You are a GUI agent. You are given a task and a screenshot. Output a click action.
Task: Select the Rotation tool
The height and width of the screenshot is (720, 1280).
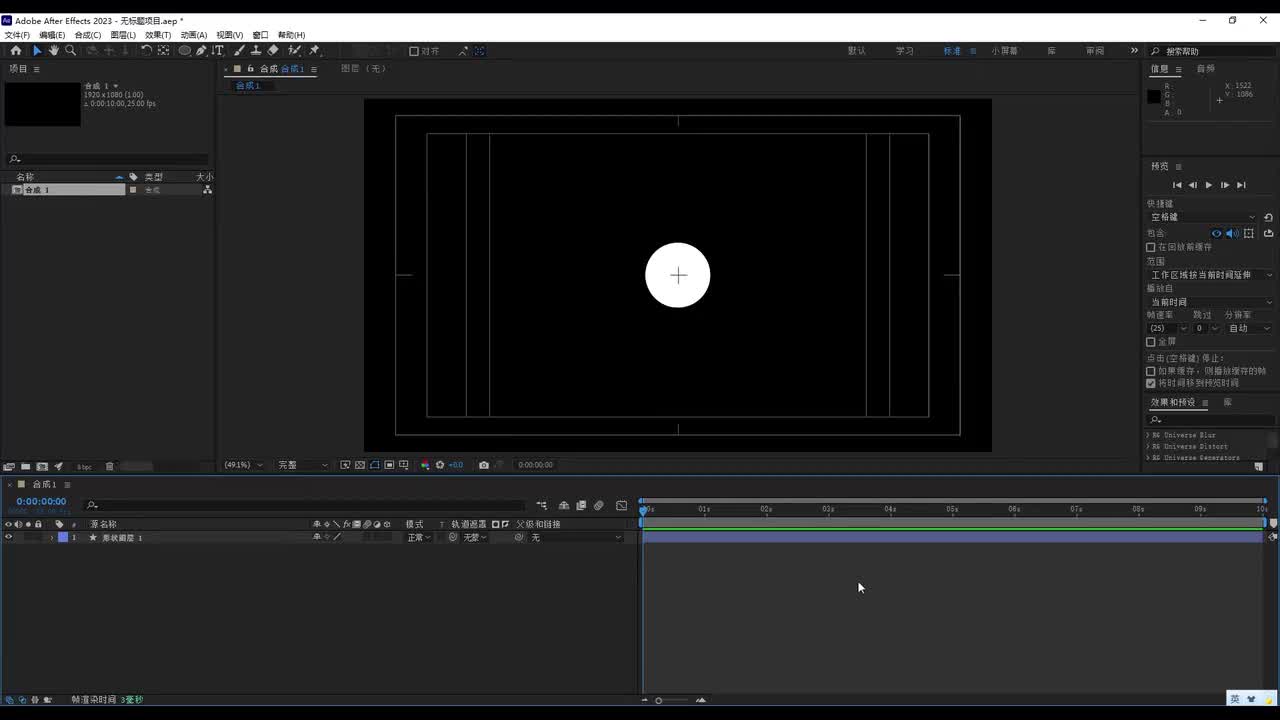146,50
